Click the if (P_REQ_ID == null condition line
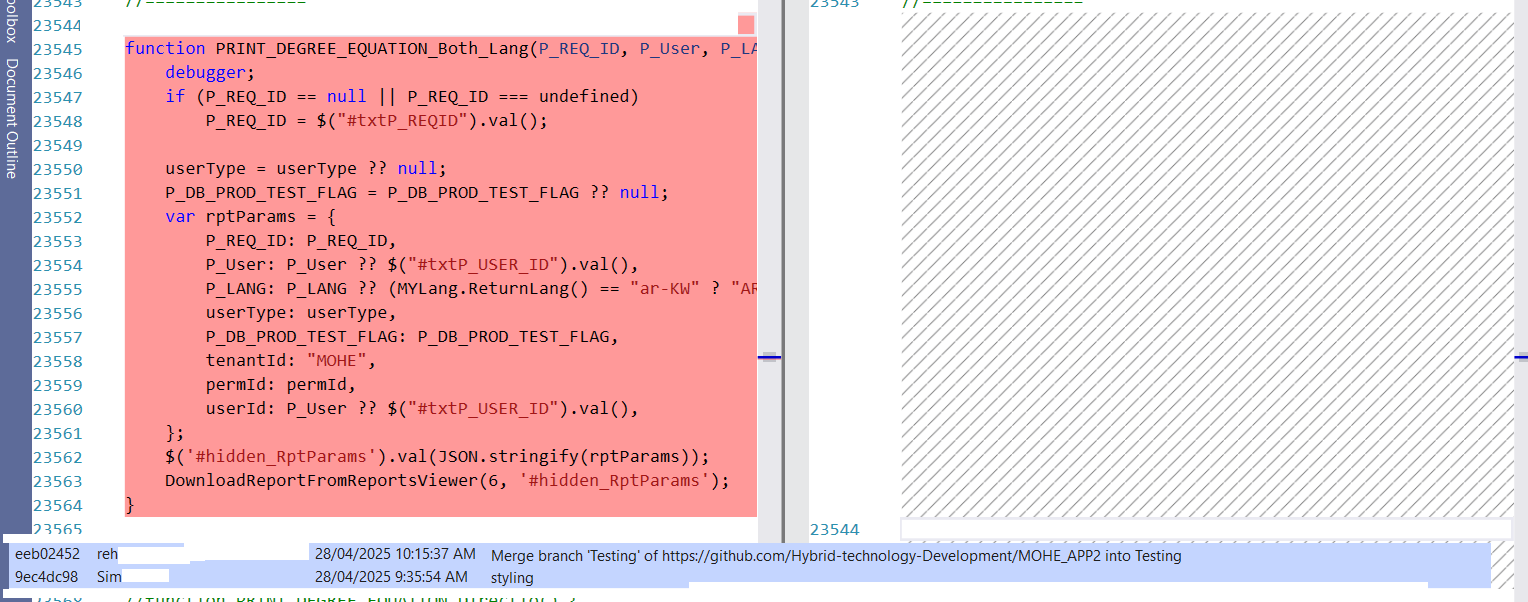 pos(401,97)
